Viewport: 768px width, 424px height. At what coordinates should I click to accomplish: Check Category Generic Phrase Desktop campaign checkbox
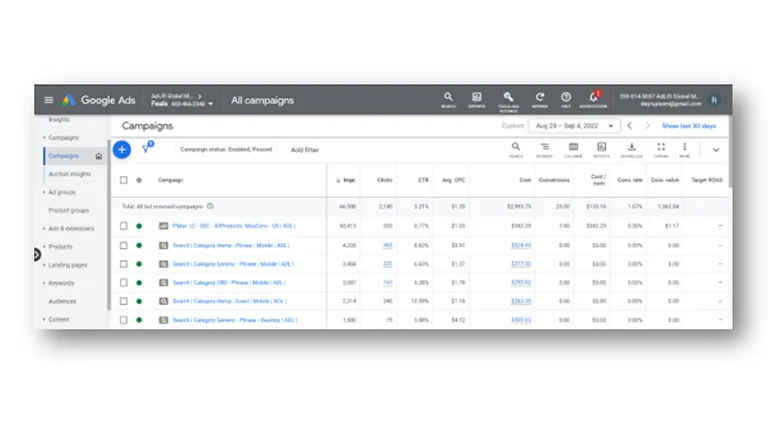pos(123,320)
